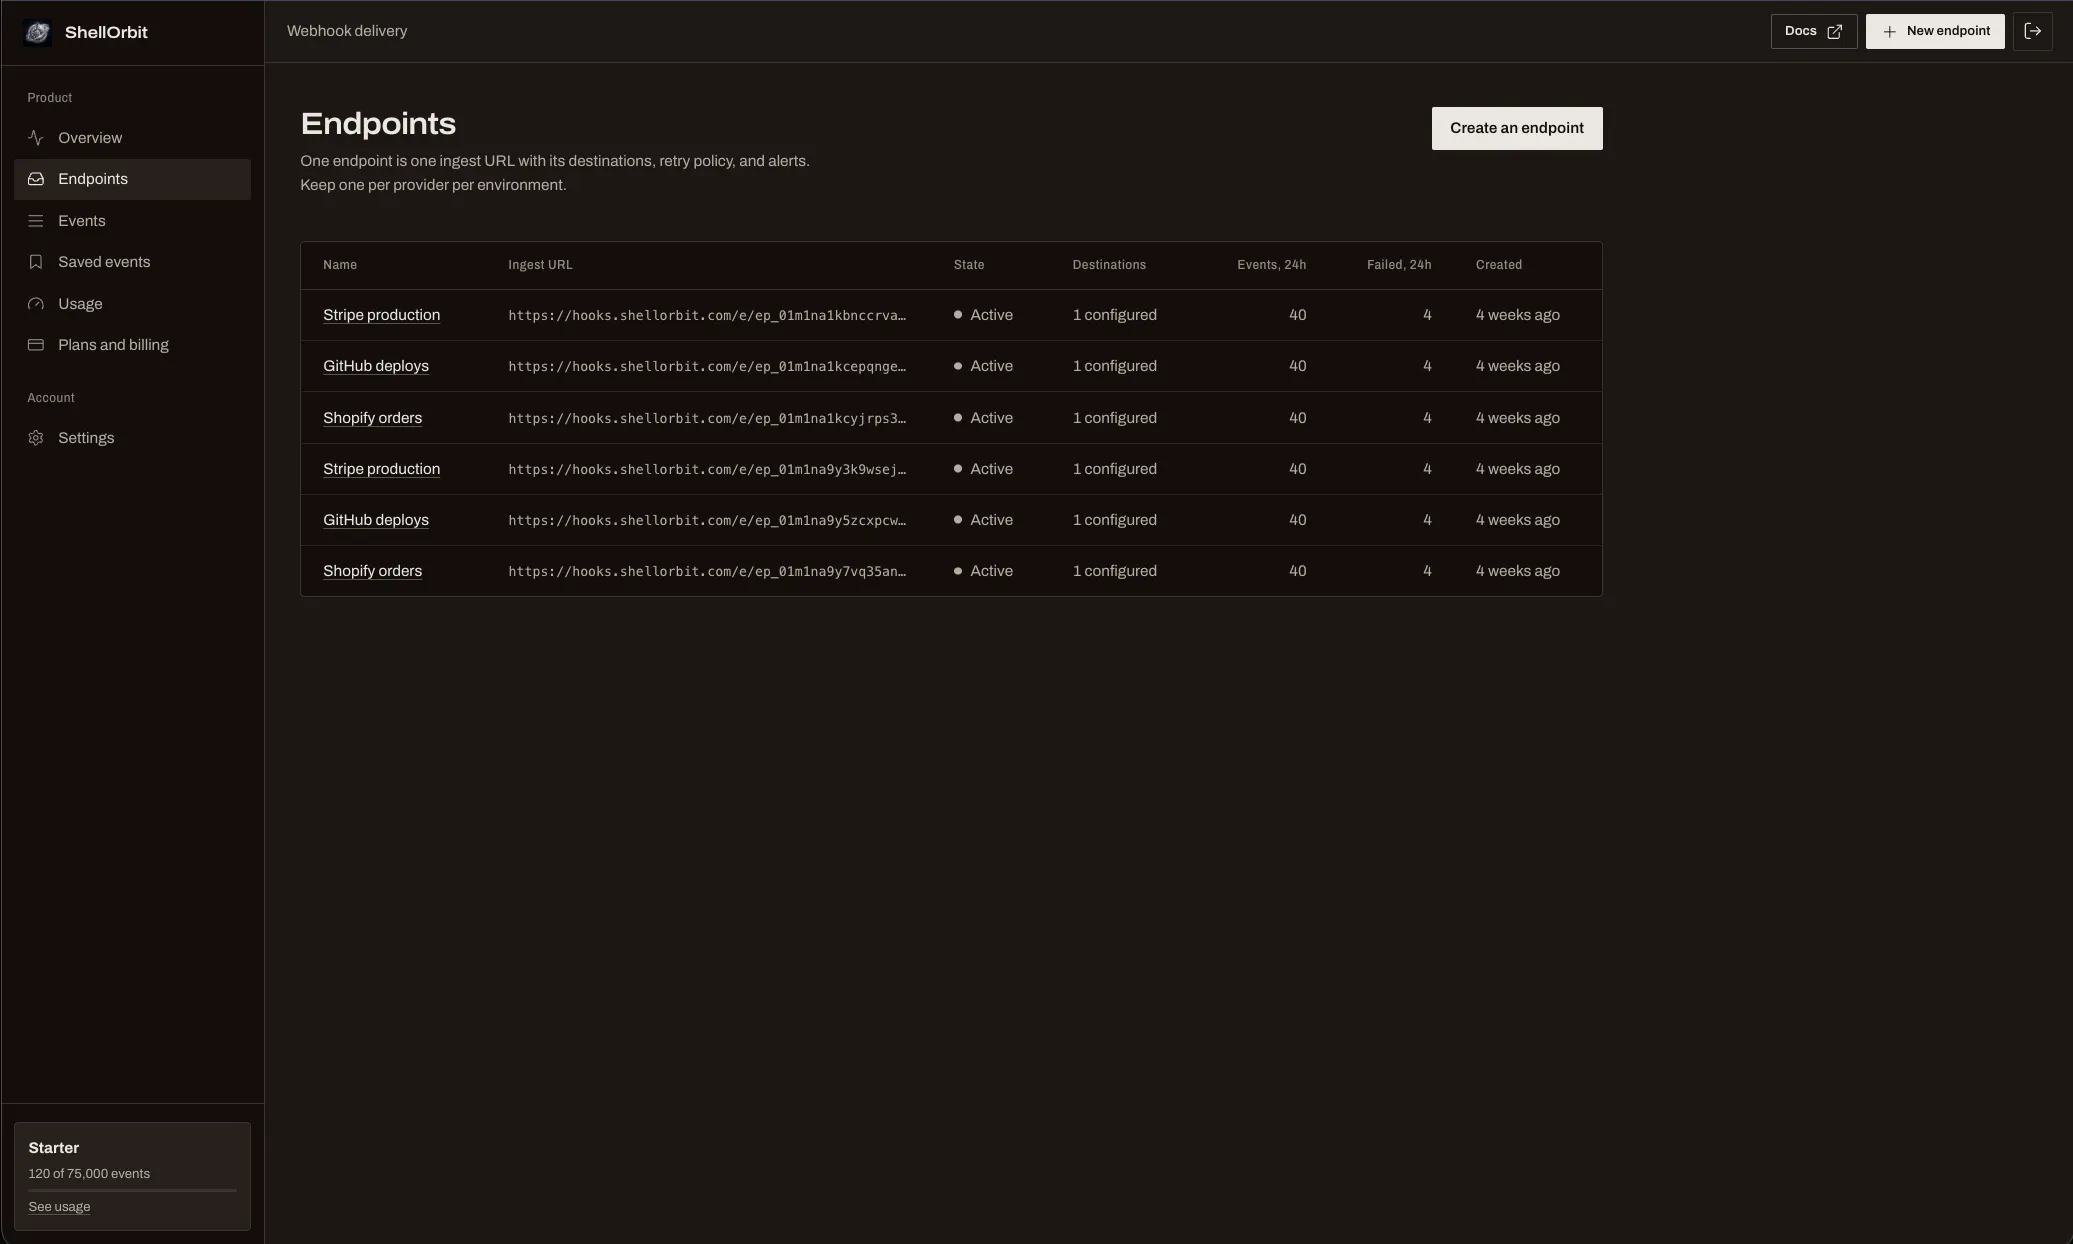
Task: Click the New endpoint button
Action: pyautogui.click(x=1934, y=31)
